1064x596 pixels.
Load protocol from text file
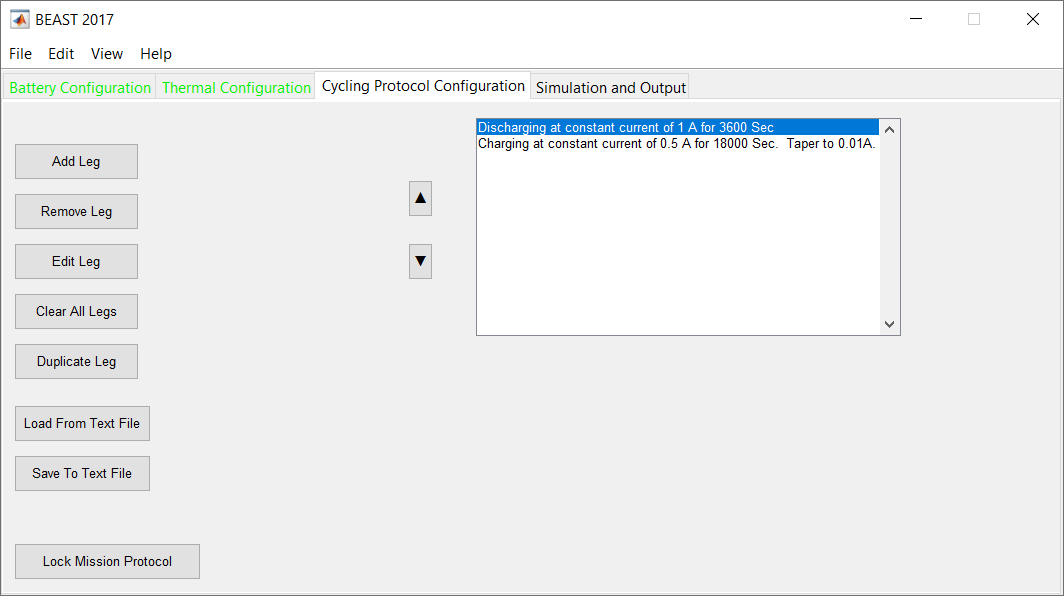[x=82, y=423]
